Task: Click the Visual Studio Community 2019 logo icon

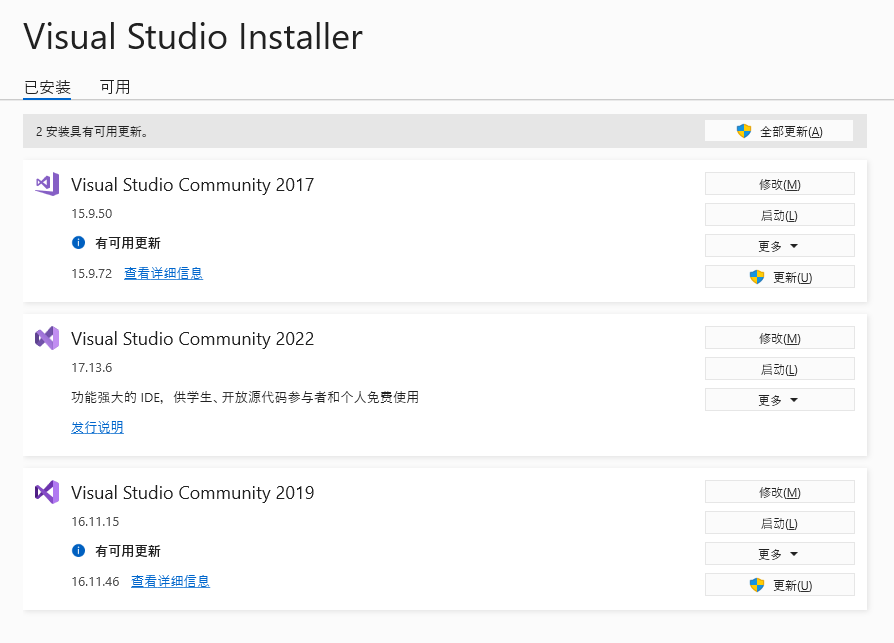Action: (x=47, y=492)
